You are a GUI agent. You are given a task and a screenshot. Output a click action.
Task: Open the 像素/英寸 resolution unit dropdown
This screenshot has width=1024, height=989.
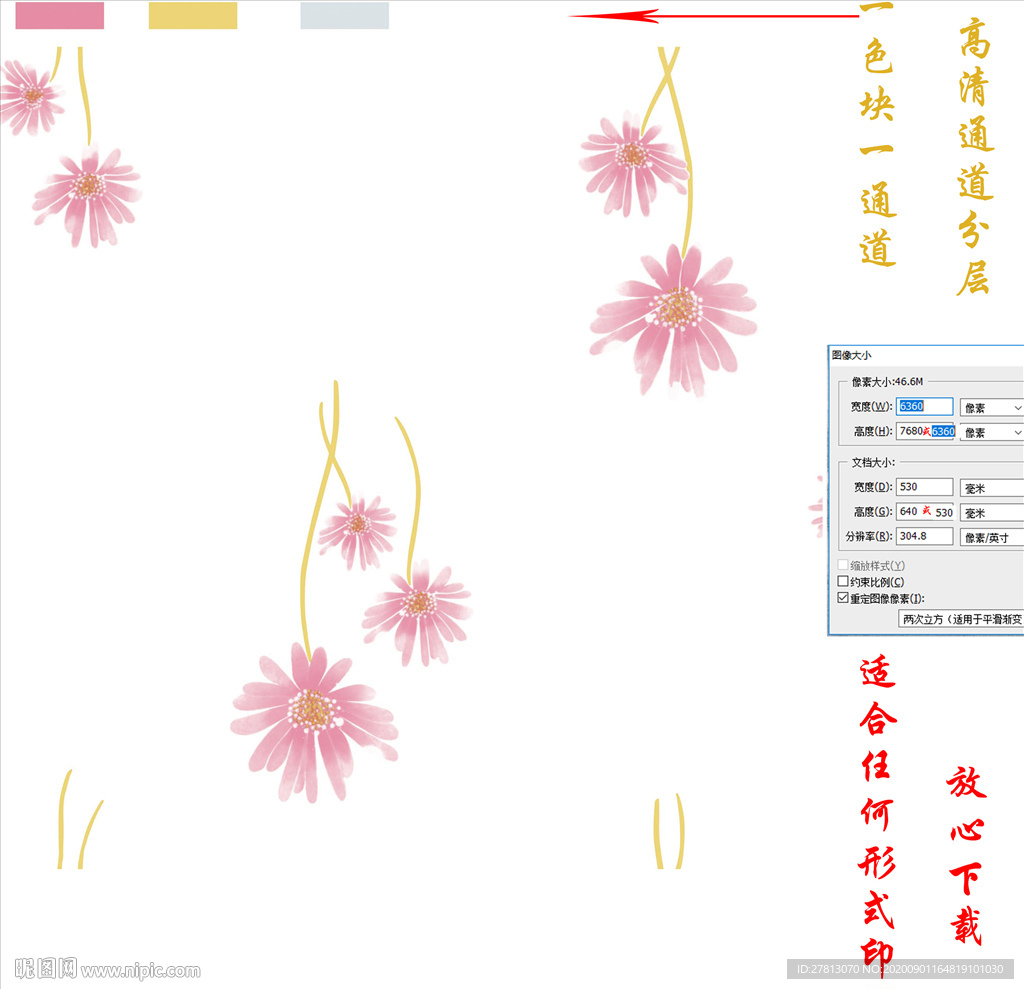[991, 537]
